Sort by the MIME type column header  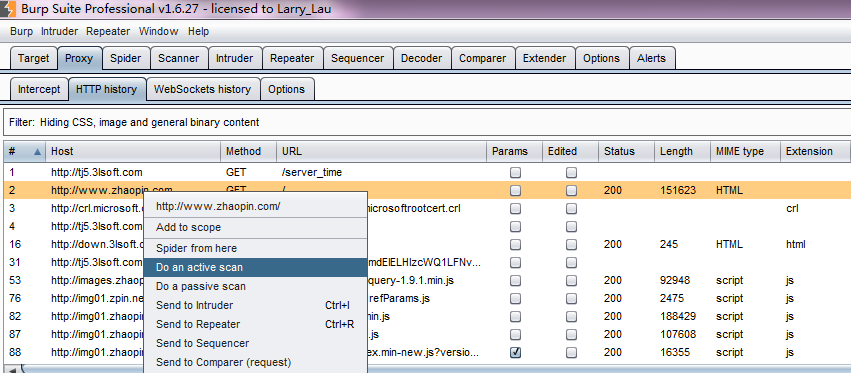point(745,151)
